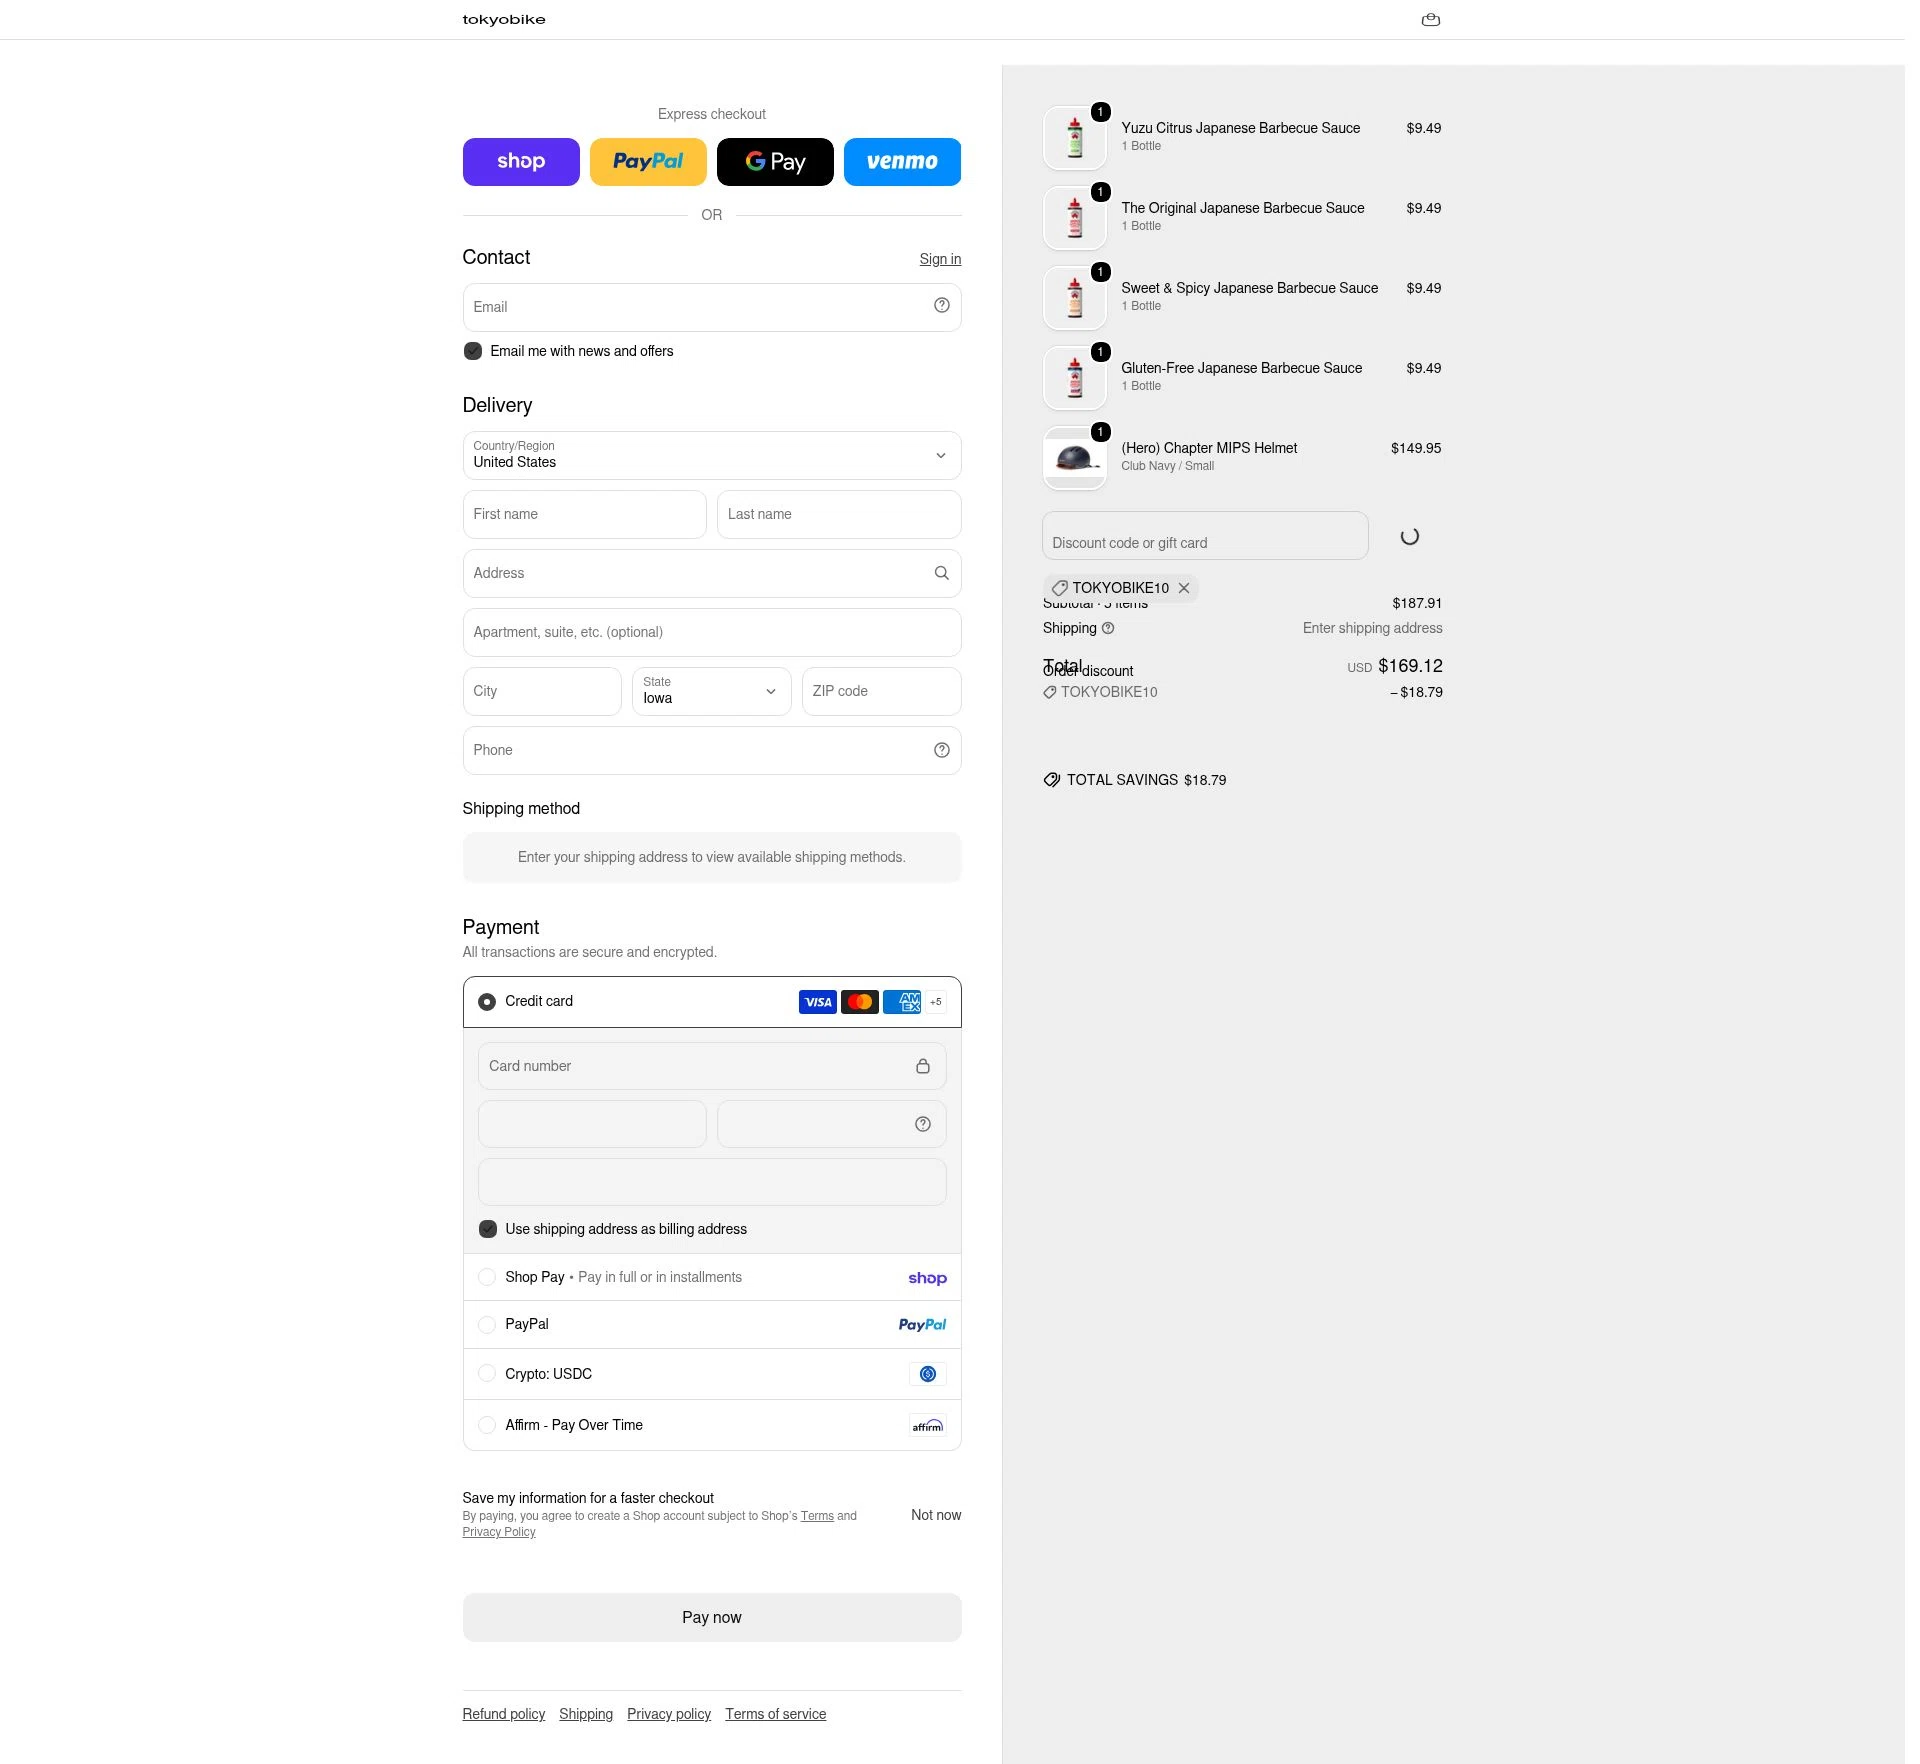
Task: Click the tokyobike store logo
Action: click(504, 20)
